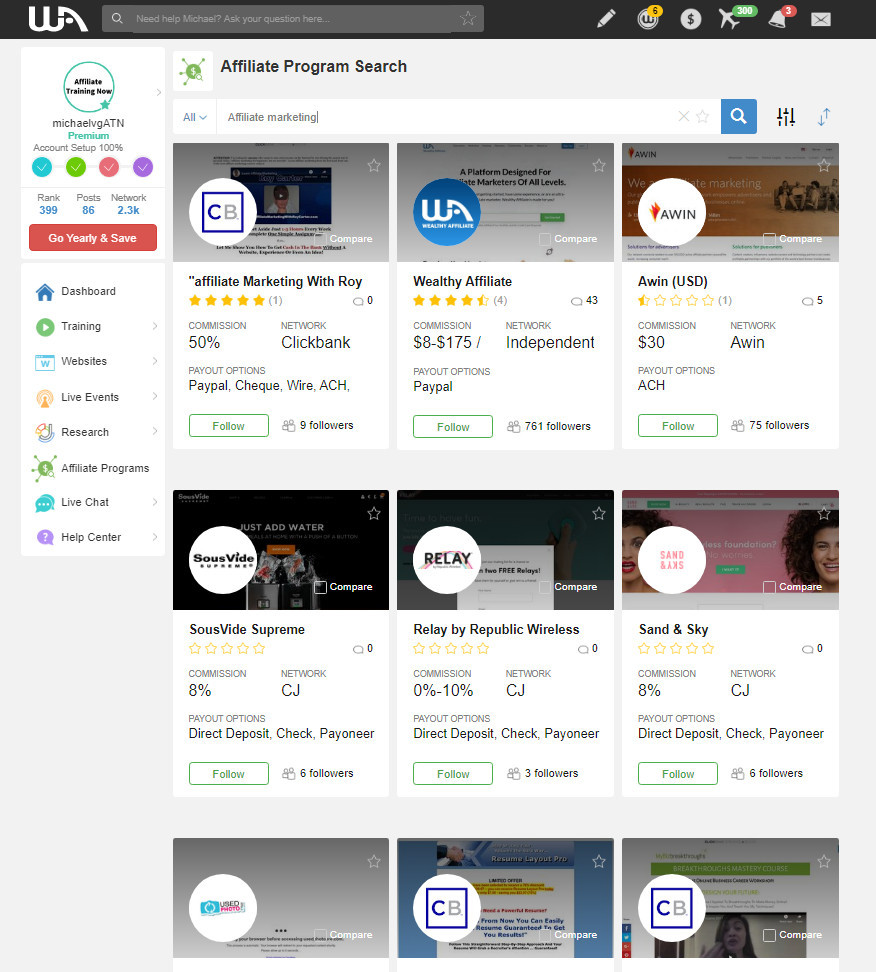
Task: Expand the Training menu arrow
Action: [155, 326]
